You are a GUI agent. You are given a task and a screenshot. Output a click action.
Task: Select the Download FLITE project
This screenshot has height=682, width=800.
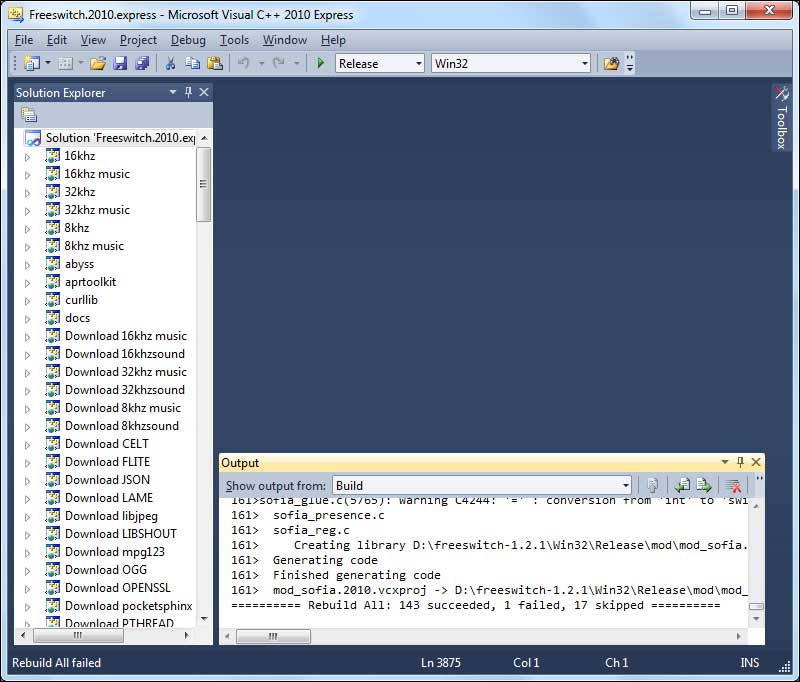[x=108, y=462]
